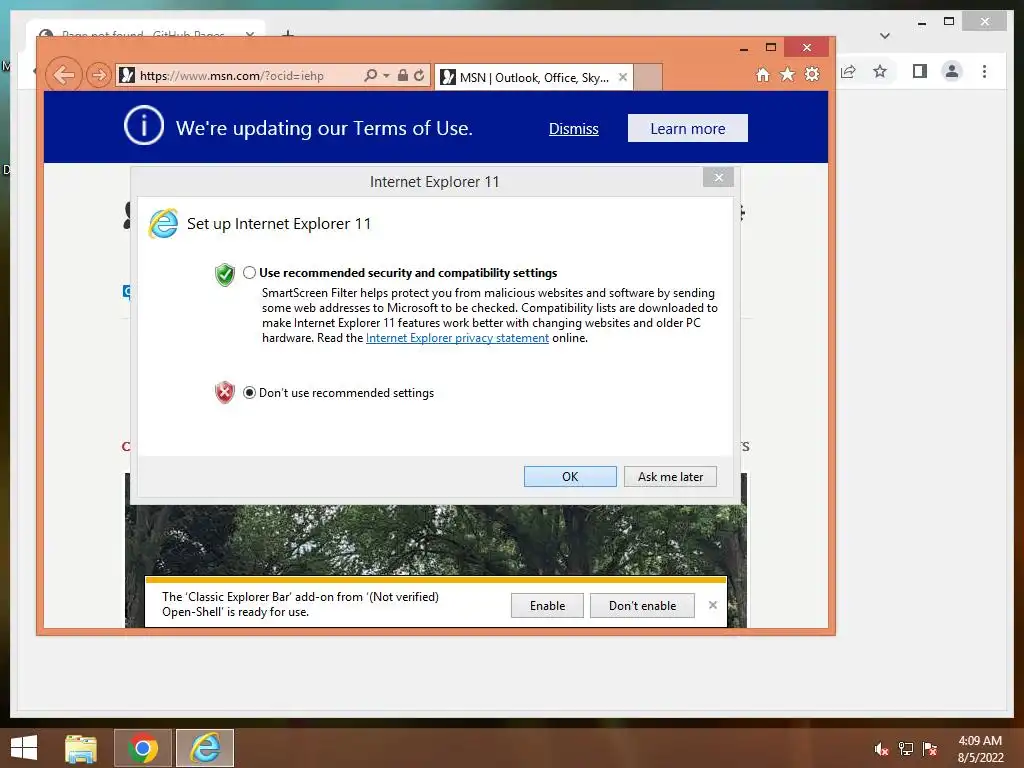Viewport: 1024px width, 768px height.
Task: Open Chrome profile avatar
Action: pos(952,71)
